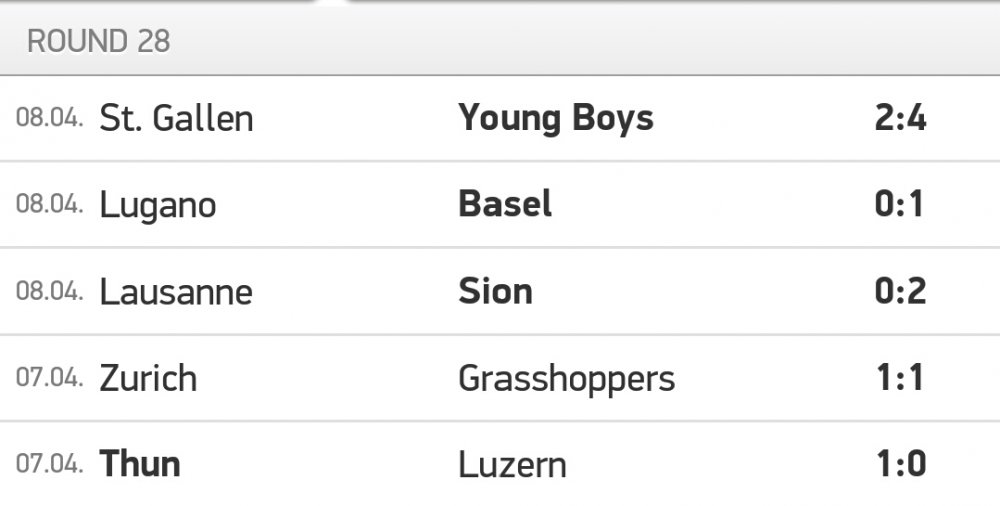Select Lausanne team name
1000x506 pixels.
point(177,292)
